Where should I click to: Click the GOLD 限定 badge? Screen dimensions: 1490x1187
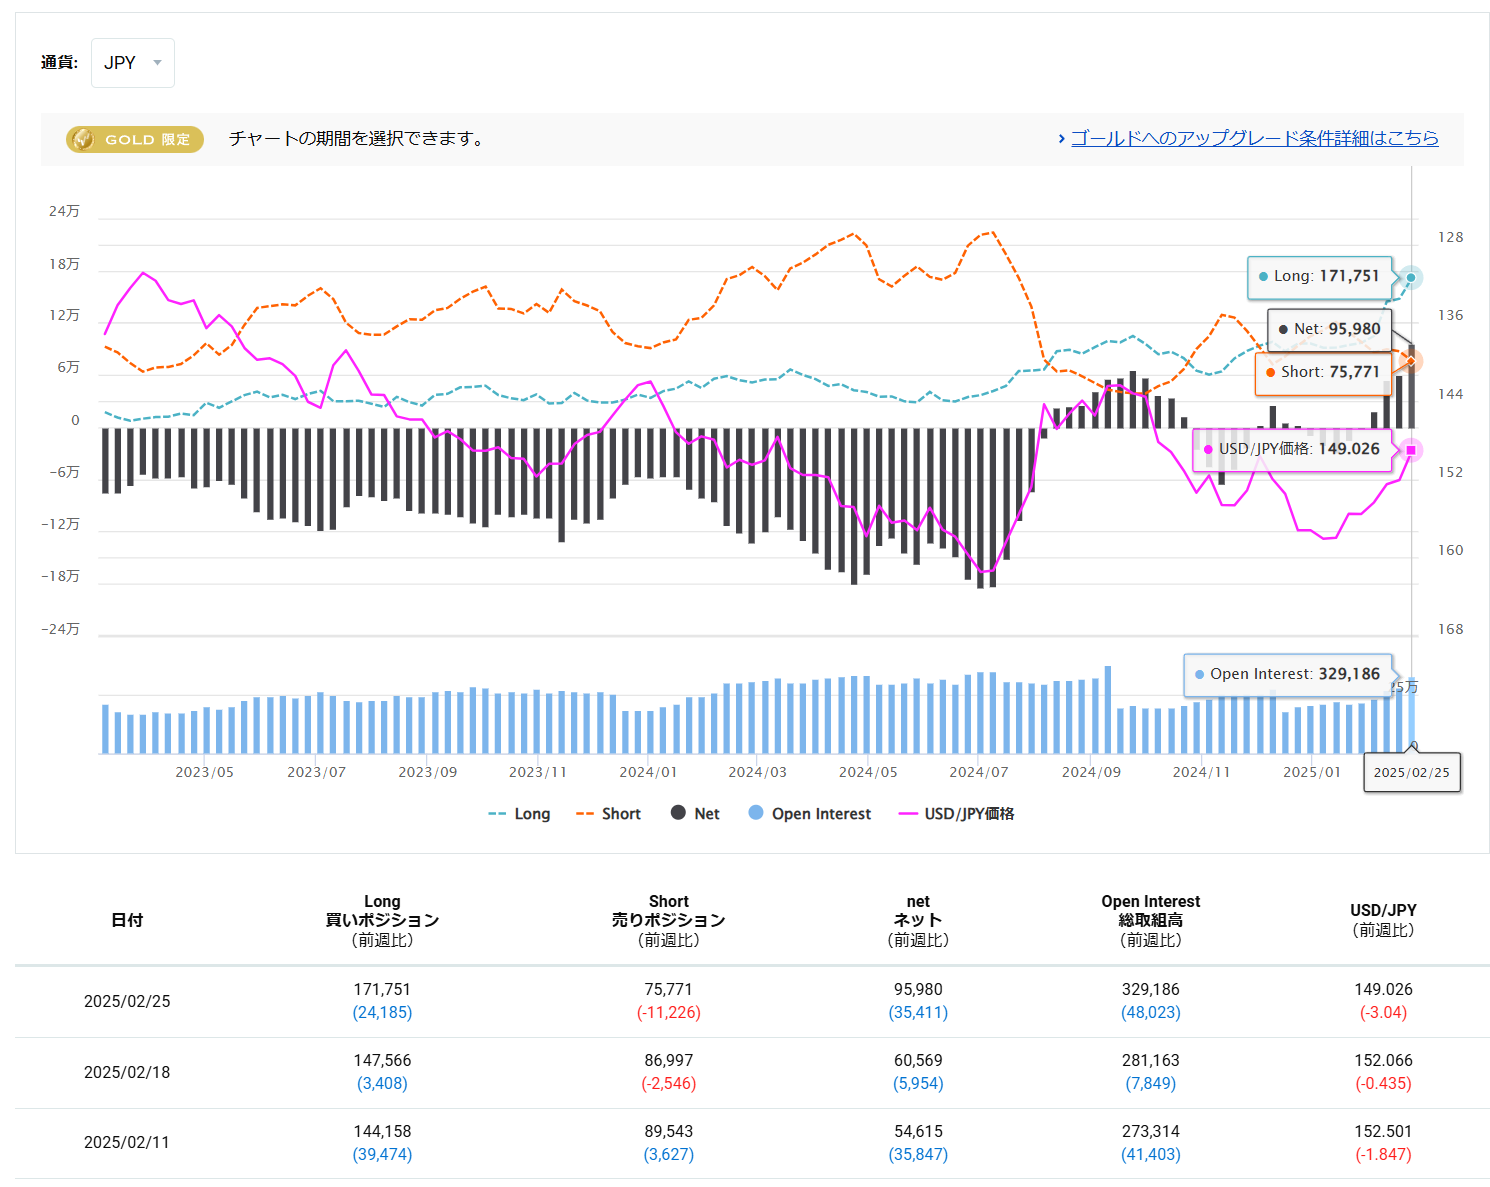(135, 139)
